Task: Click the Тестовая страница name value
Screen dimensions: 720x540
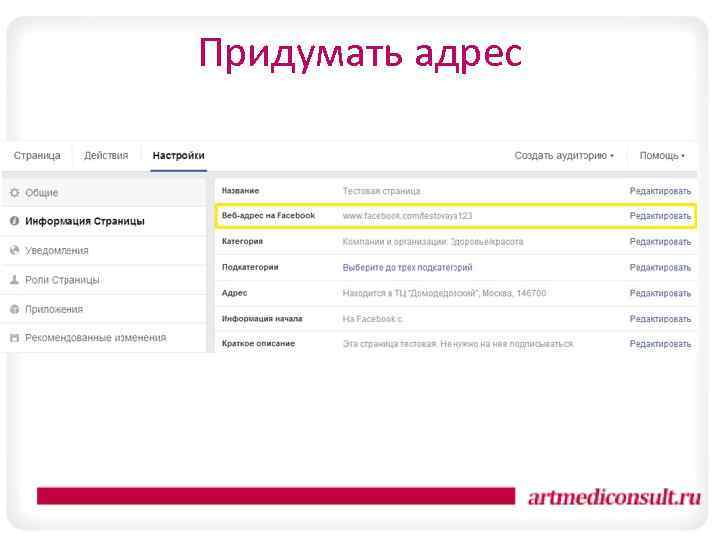Action: click(x=382, y=191)
